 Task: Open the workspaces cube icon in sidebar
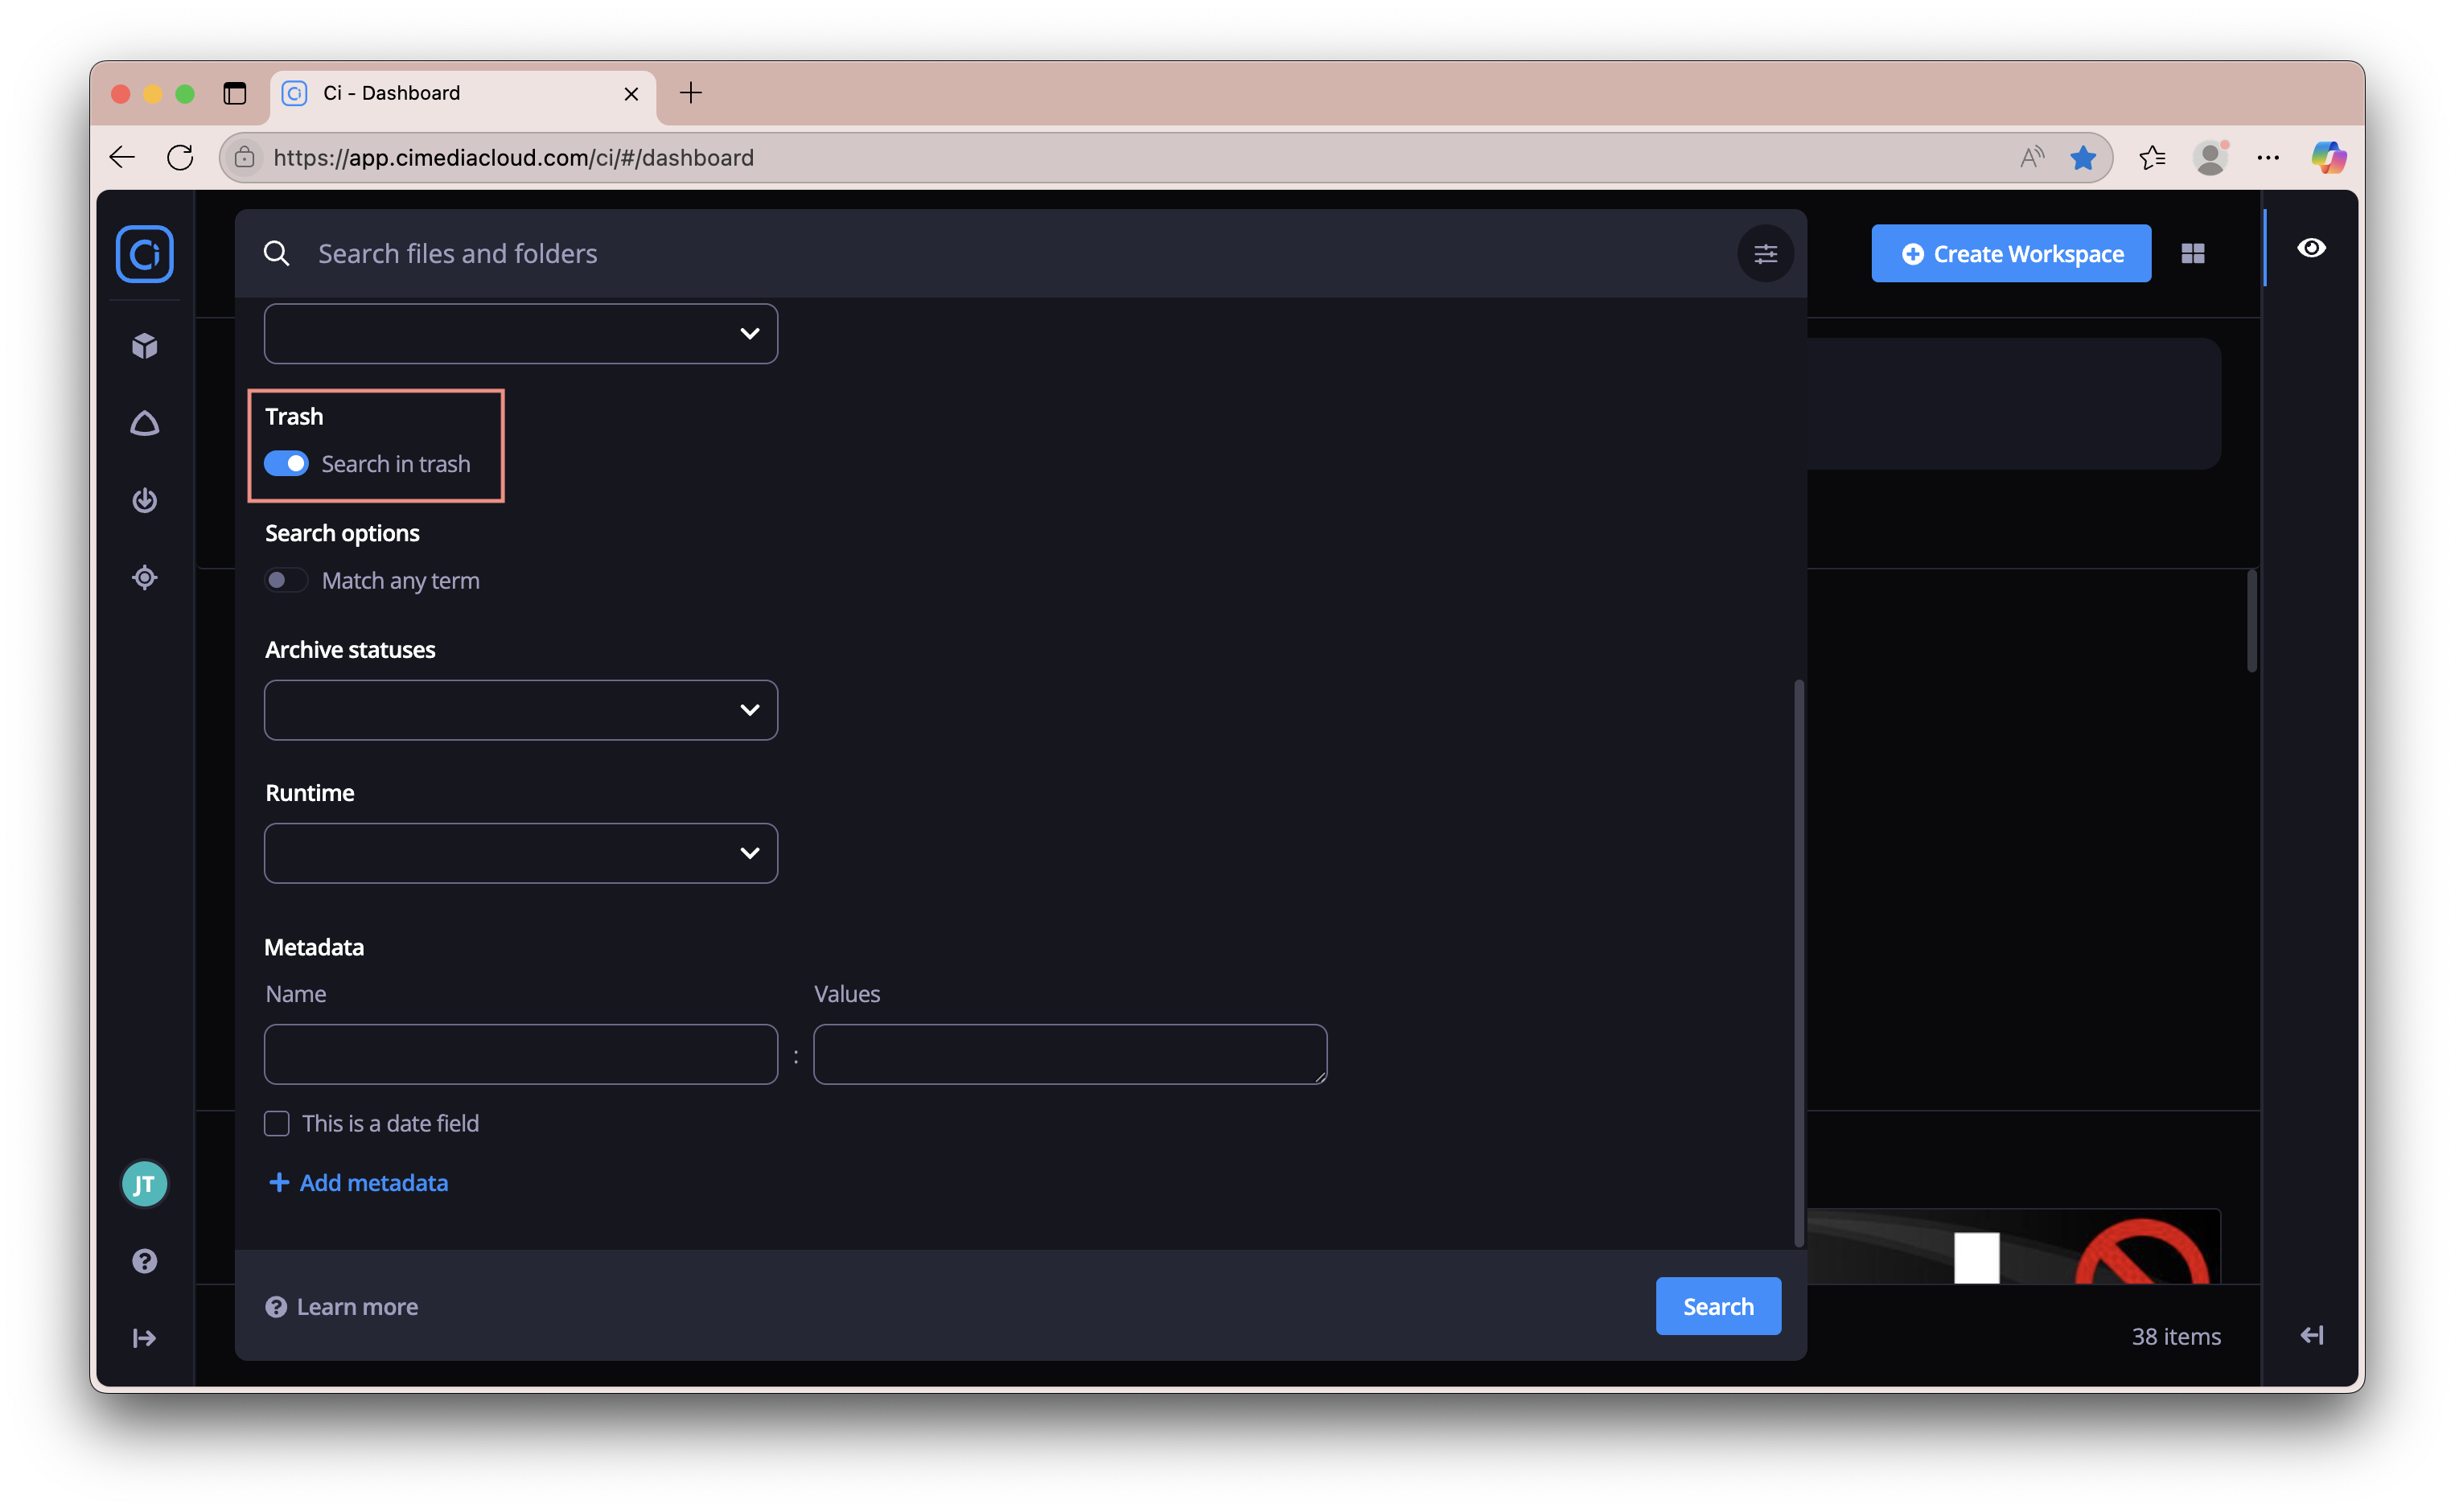(144, 346)
